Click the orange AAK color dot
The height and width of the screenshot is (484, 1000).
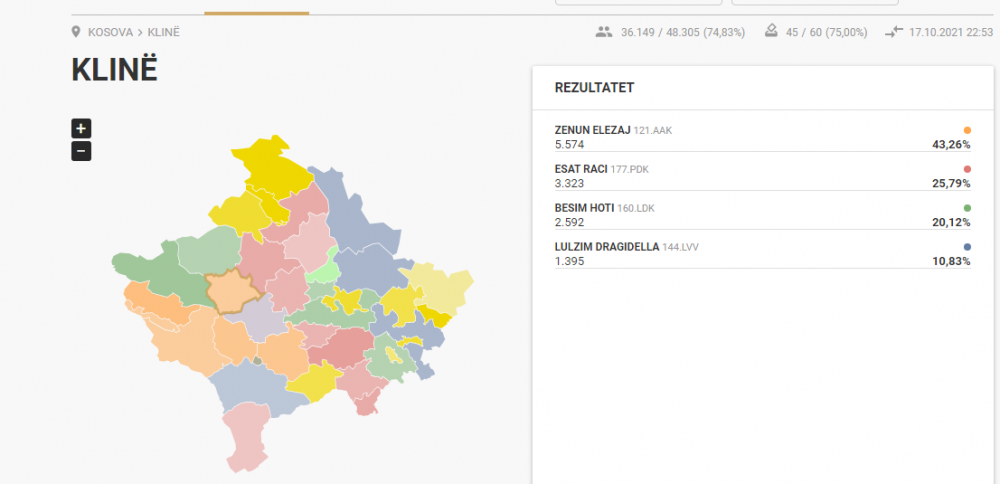pyautogui.click(x=967, y=130)
